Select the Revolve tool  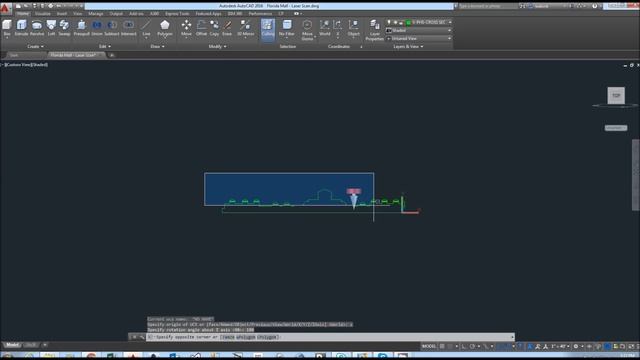pyautogui.click(x=37, y=28)
